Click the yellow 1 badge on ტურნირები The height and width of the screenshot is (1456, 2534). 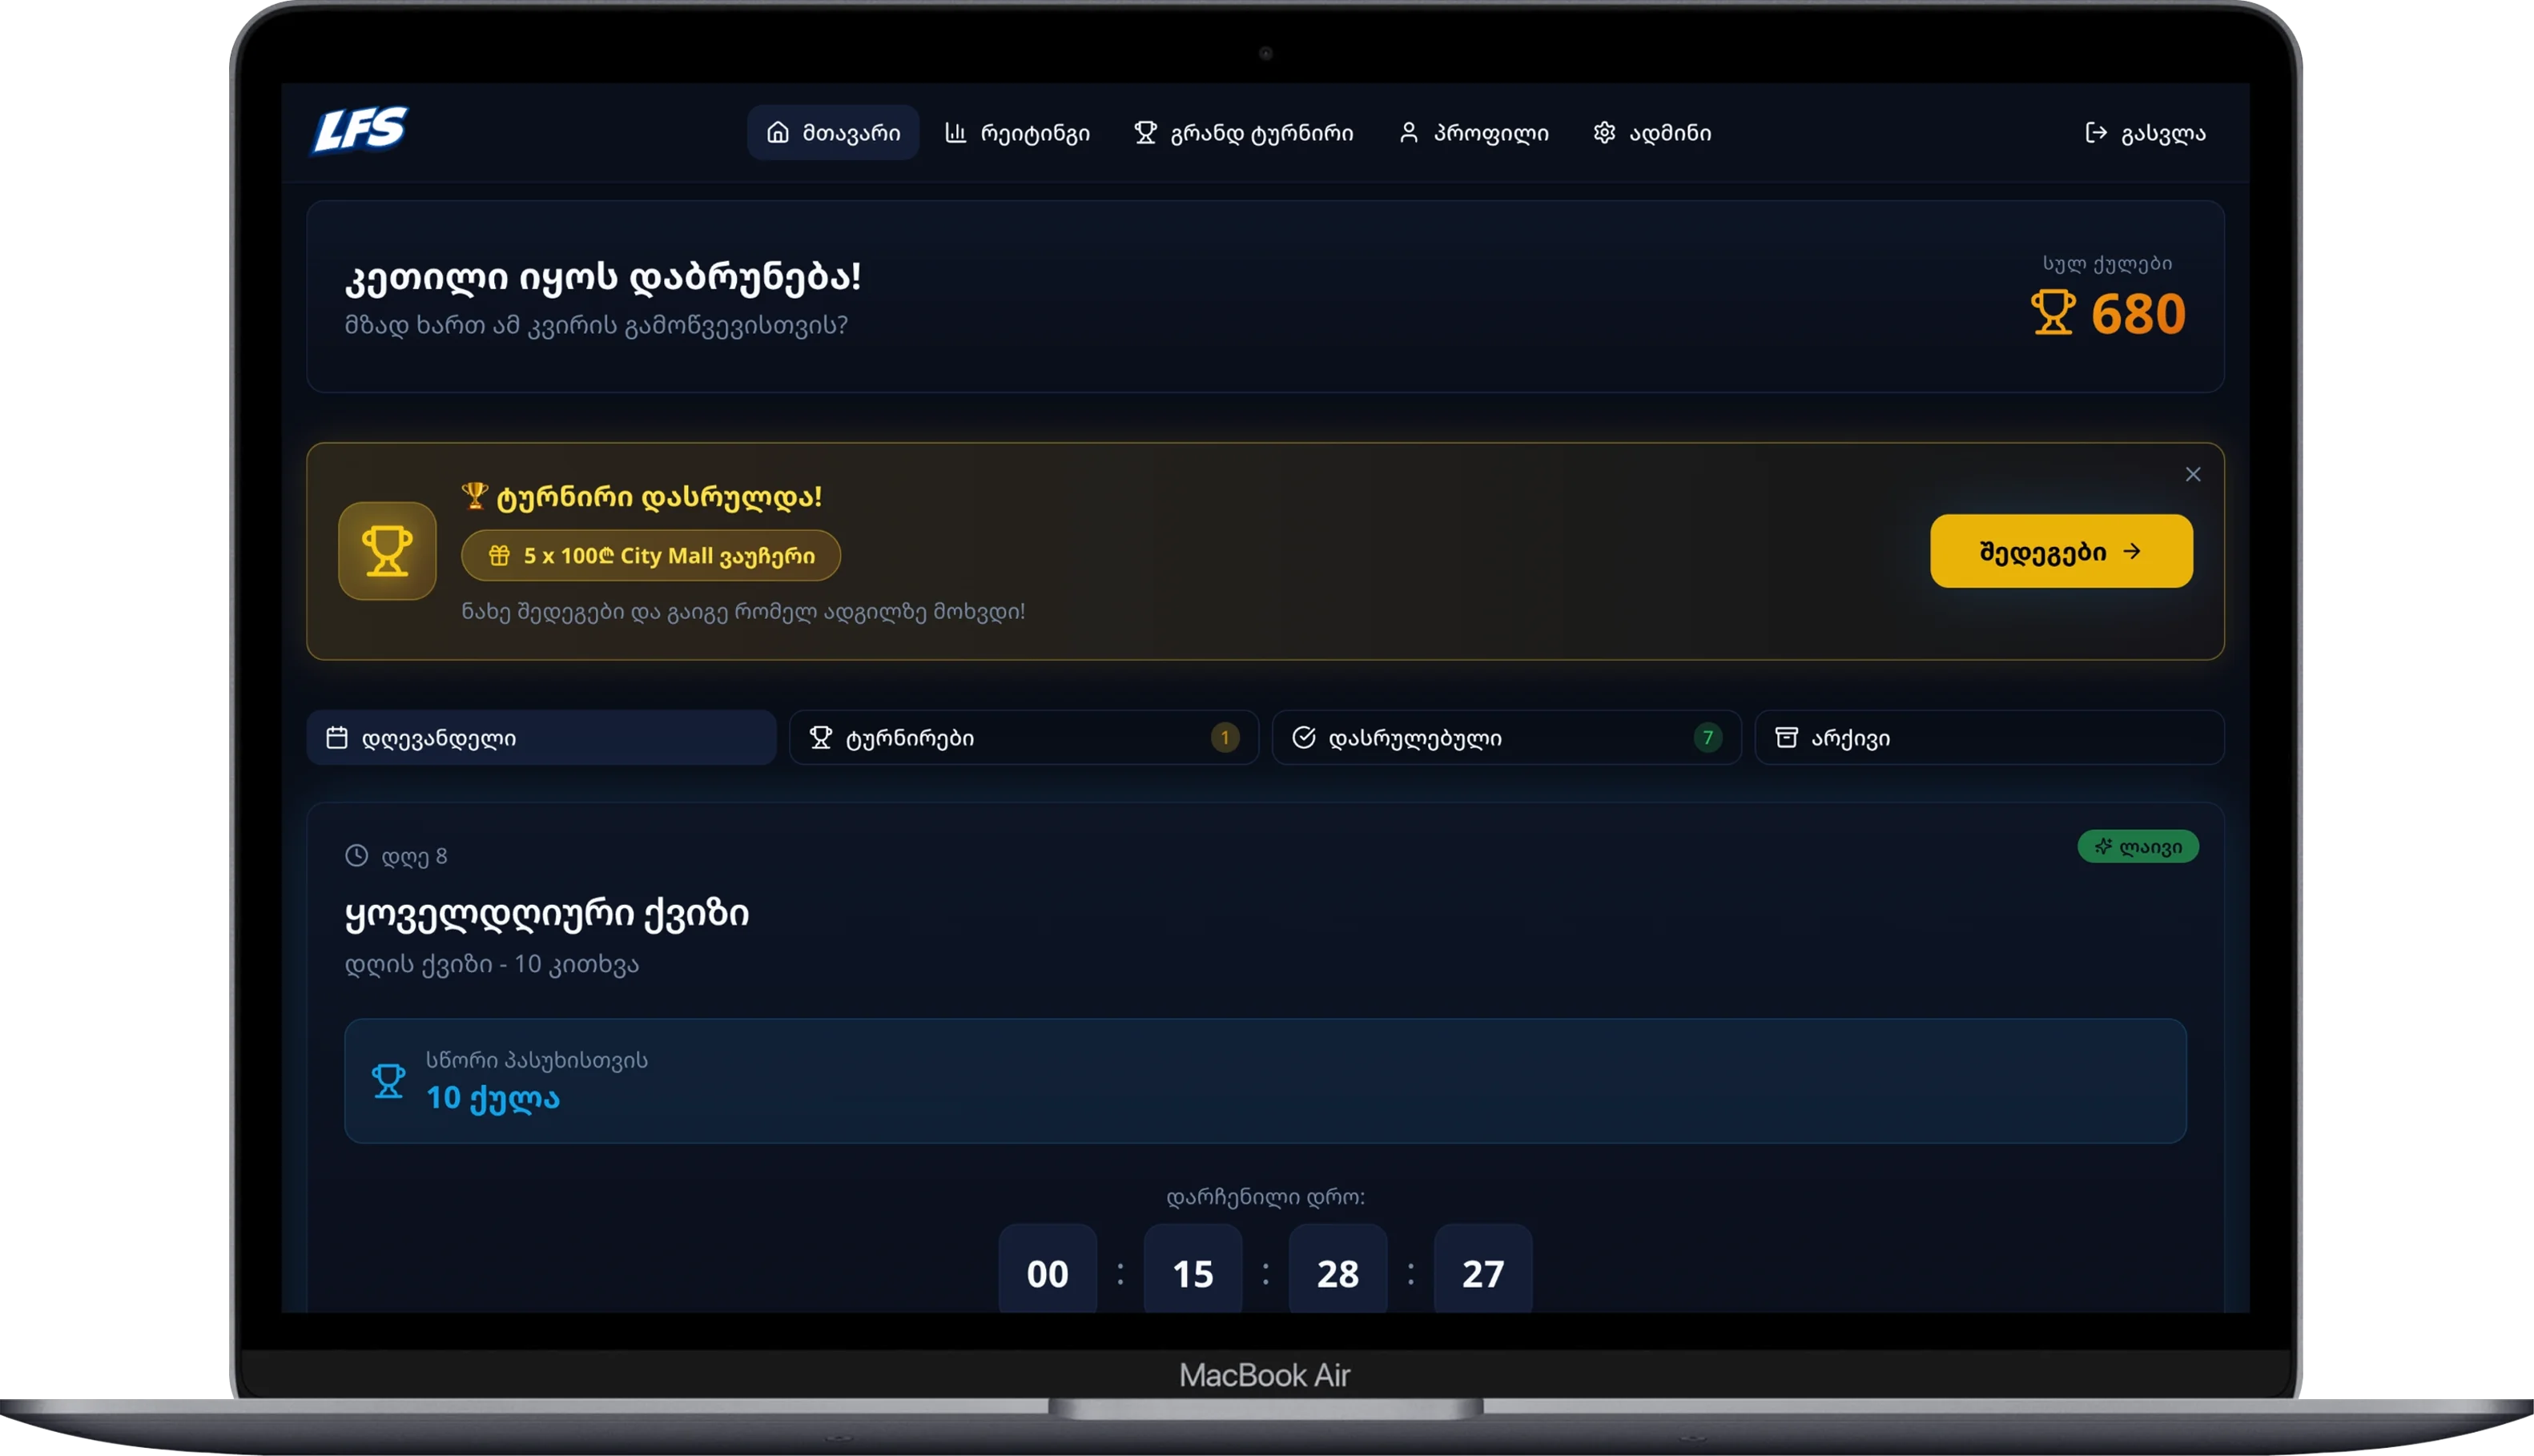[x=1225, y=738]
